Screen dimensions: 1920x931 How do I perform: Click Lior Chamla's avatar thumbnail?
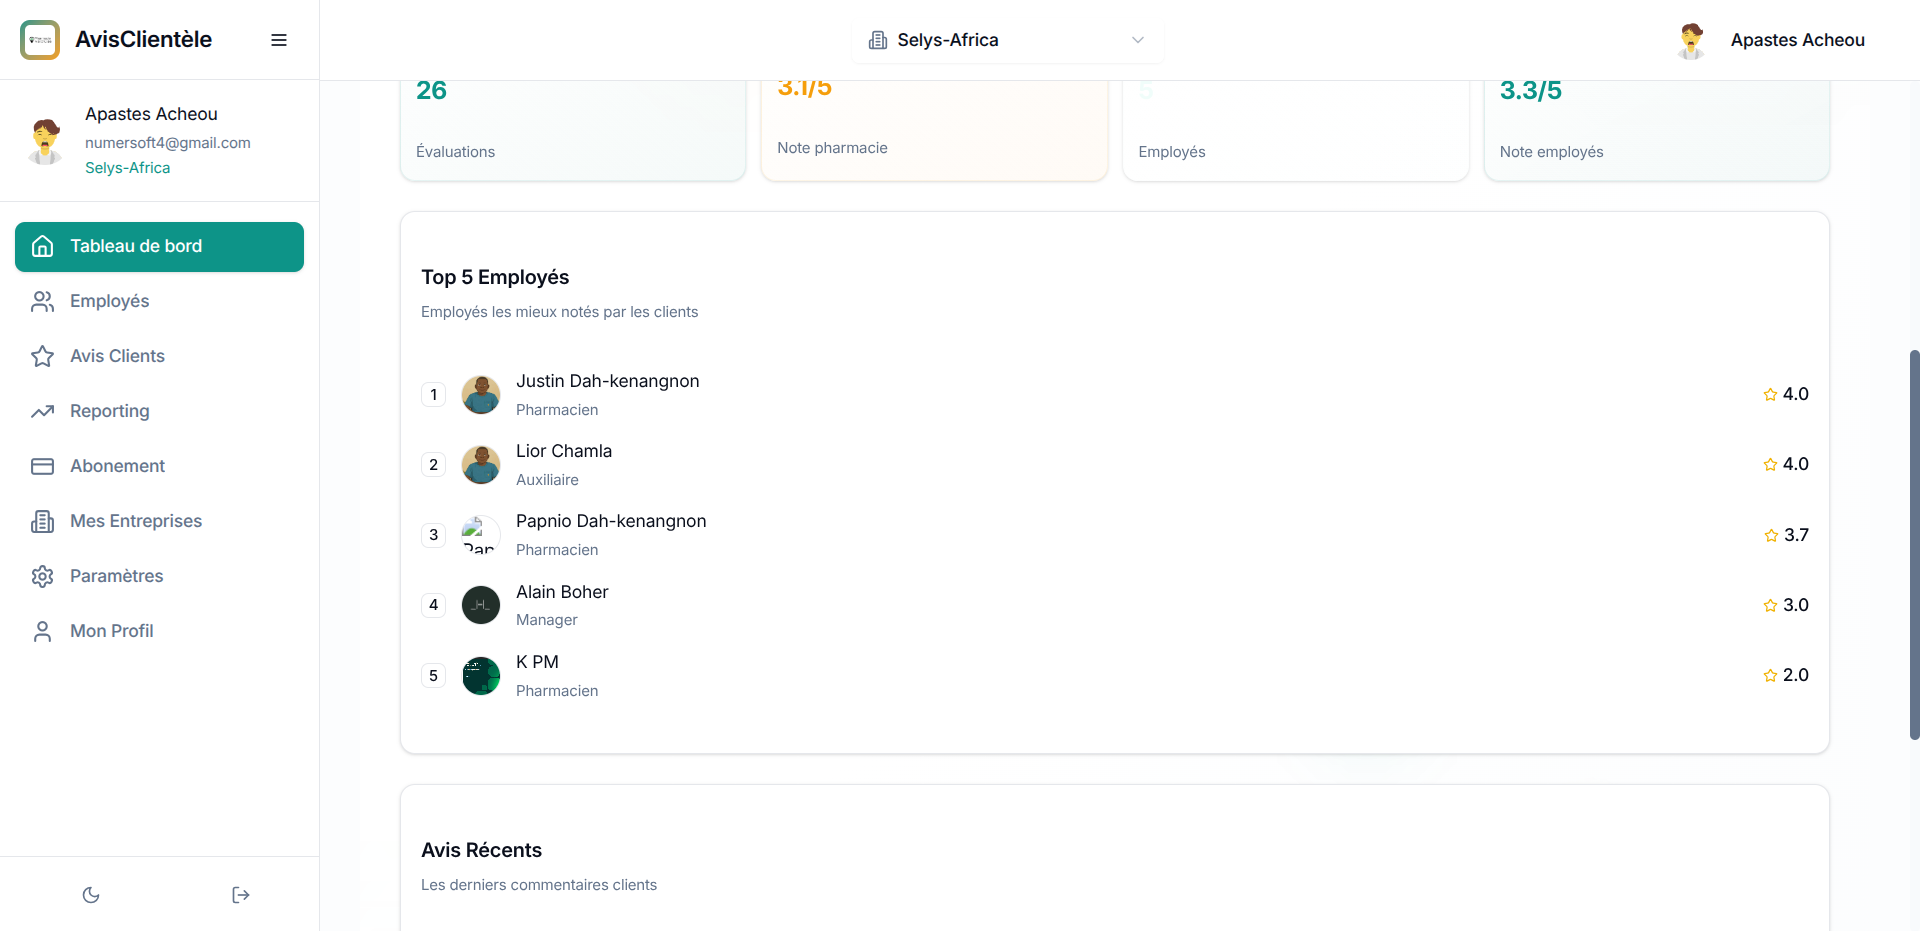(x=481, y=465)
